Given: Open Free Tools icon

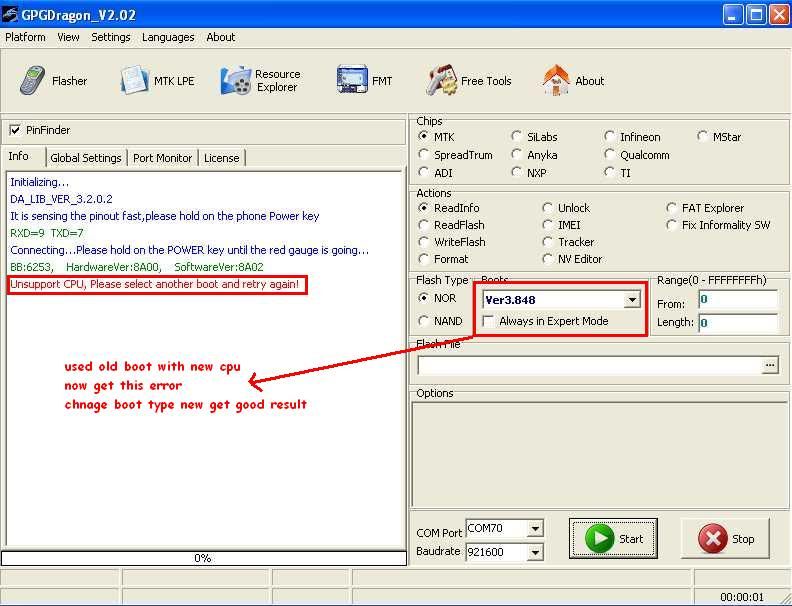Looking at the screenshot, I should coord(441,80).
